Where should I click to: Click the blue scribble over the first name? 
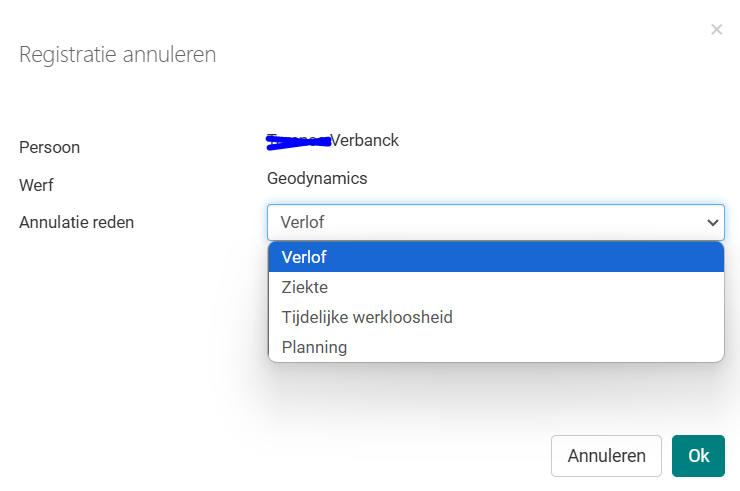pos(298,142)
